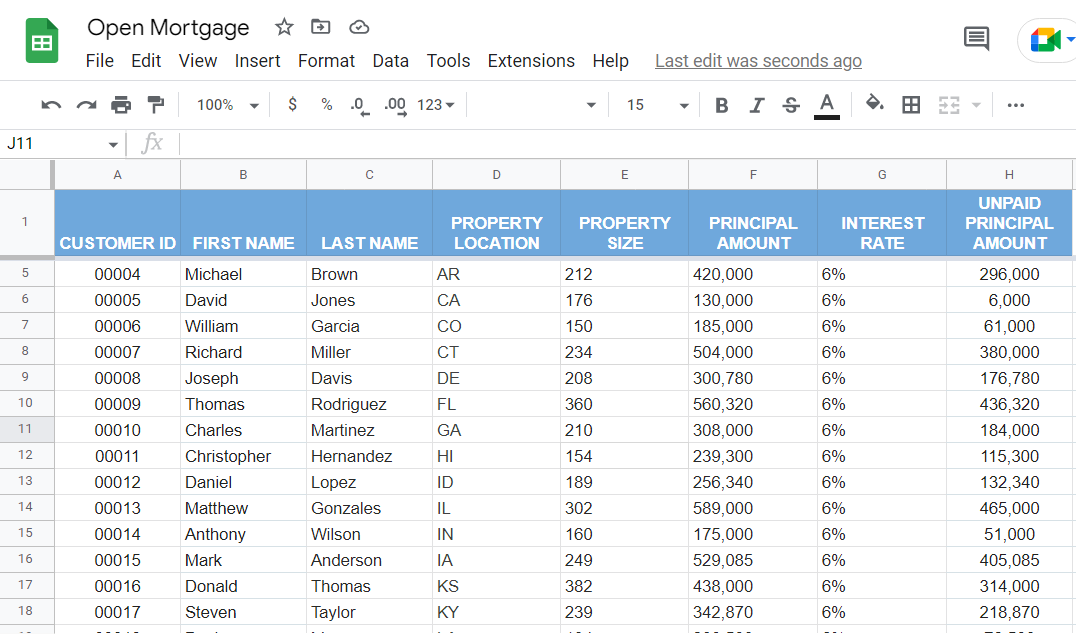The width and height of the screenshot is (1076, 634).
Task: Click the three-dot more toolbar options button
Action: (x=1016, y=105)
